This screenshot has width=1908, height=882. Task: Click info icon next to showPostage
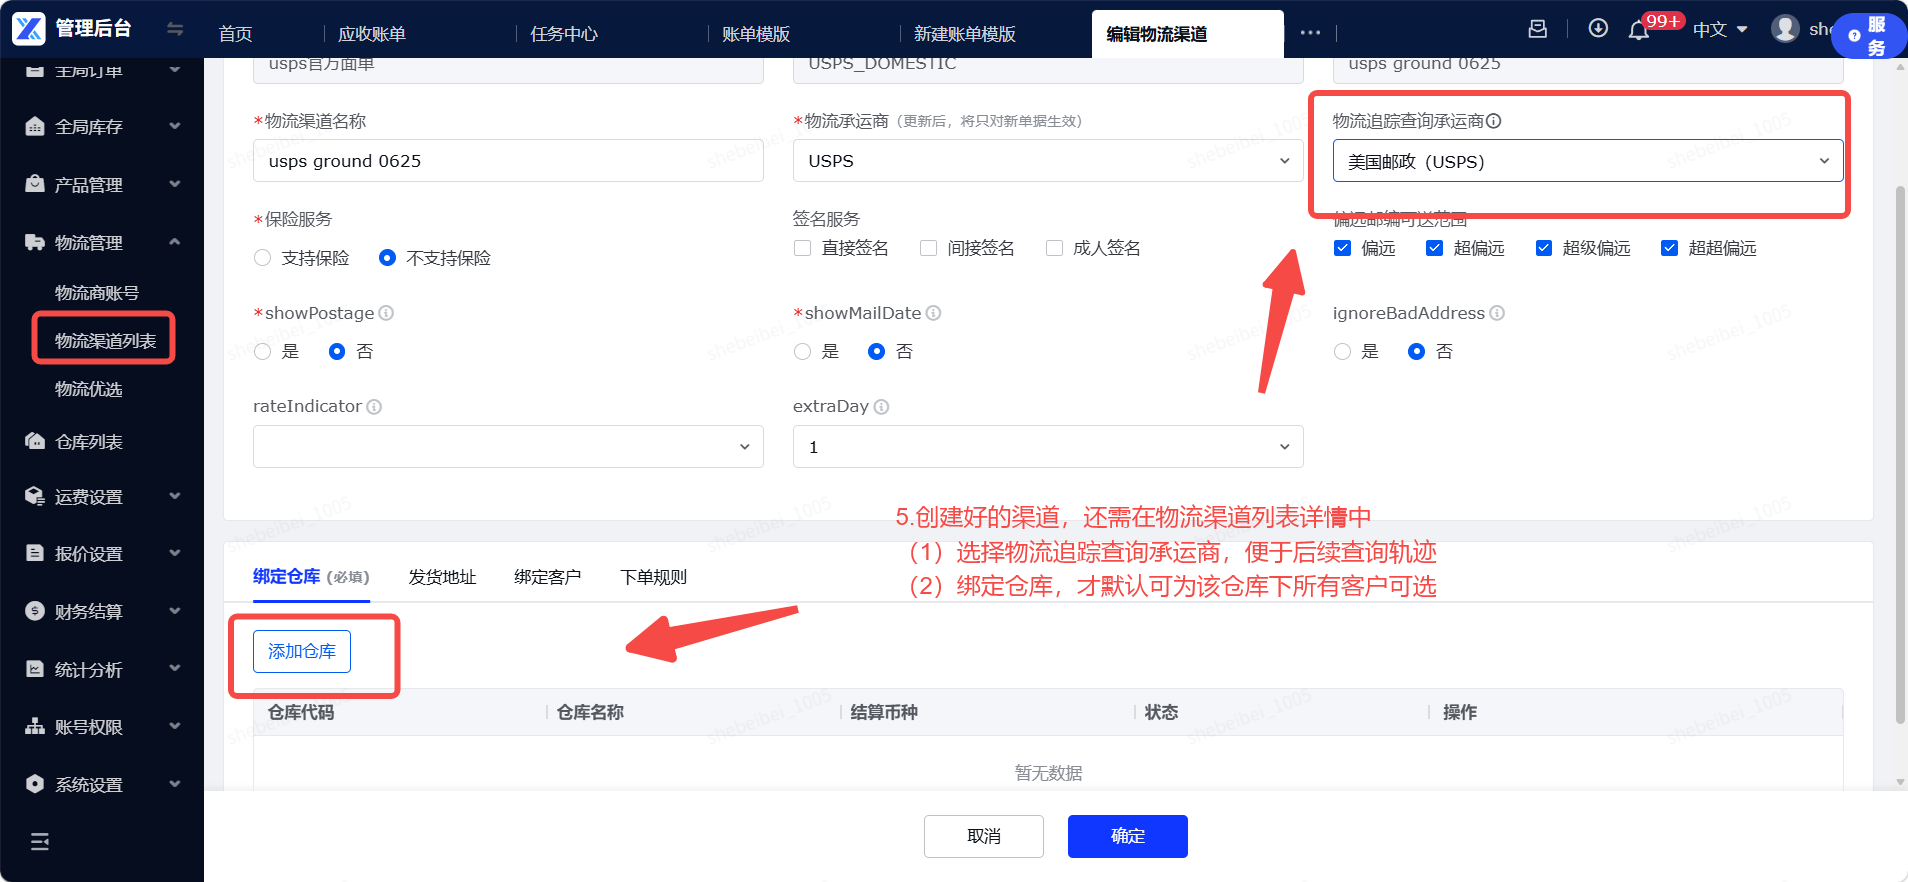tap(386, 313)
